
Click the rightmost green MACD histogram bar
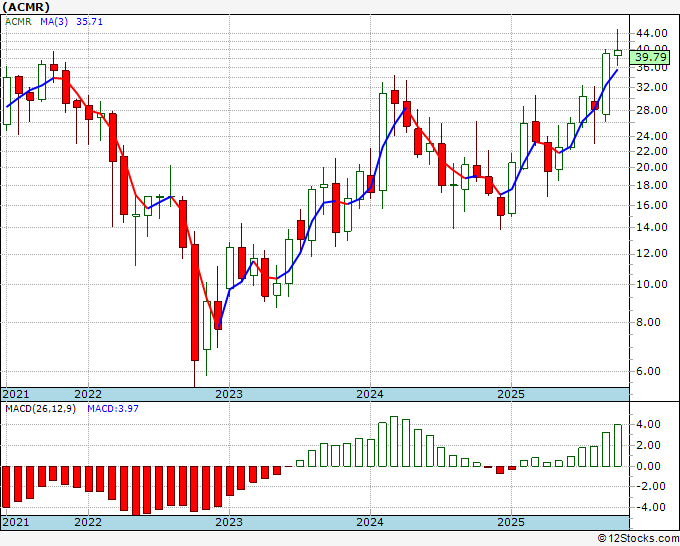(x=618, y=445)
